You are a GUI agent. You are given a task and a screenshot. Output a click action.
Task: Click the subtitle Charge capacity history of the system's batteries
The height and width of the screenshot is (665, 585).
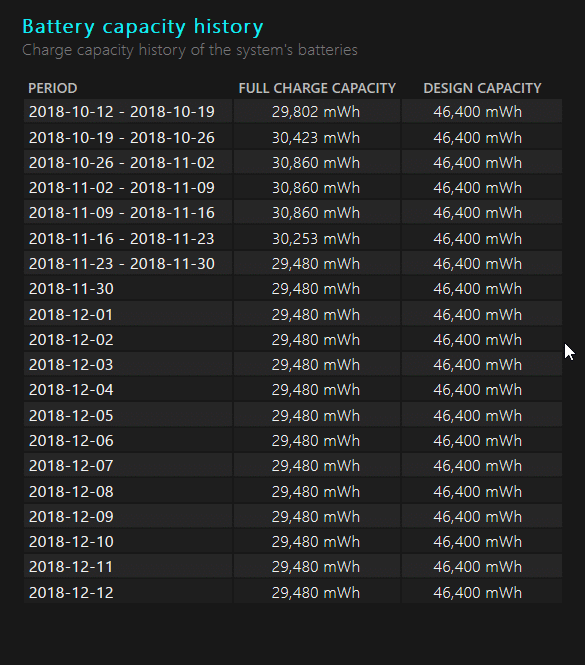pyautogui.click(x=190, y=50)
